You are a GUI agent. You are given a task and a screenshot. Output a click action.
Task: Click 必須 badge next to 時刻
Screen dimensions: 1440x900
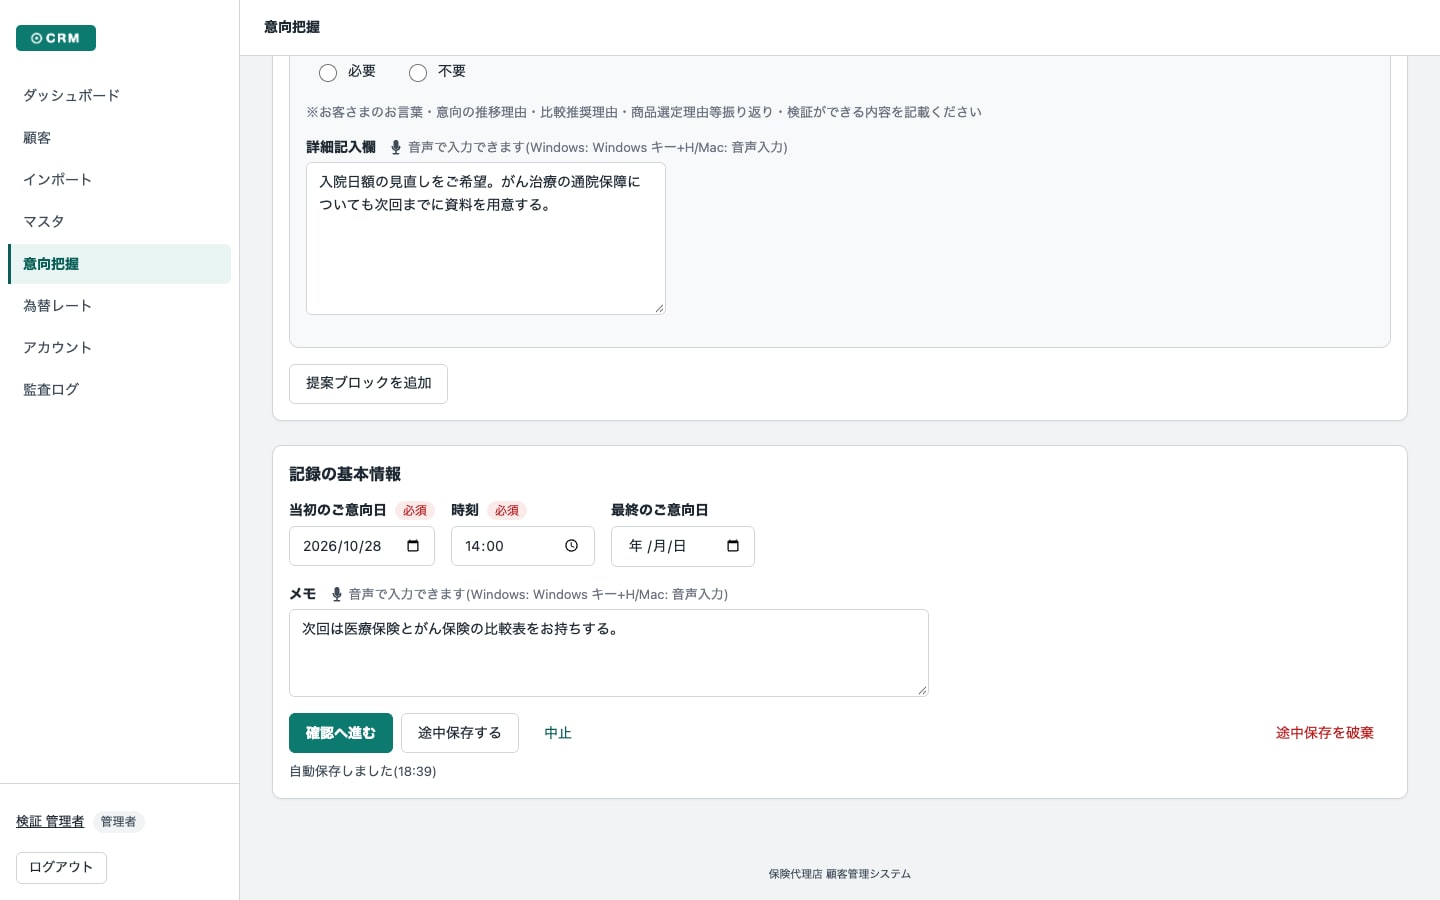507,510
